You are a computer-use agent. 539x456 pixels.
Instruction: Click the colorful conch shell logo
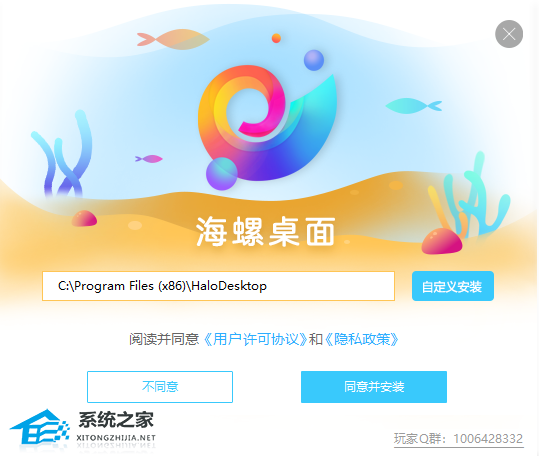[267, 123]
